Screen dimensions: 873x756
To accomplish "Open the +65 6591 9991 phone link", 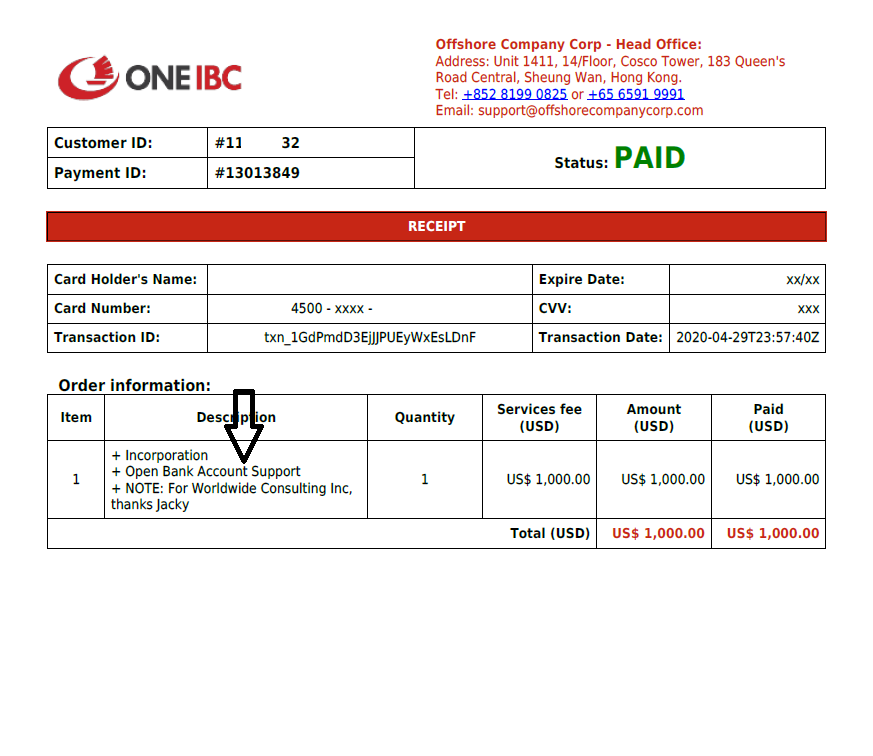I will 636,94.
